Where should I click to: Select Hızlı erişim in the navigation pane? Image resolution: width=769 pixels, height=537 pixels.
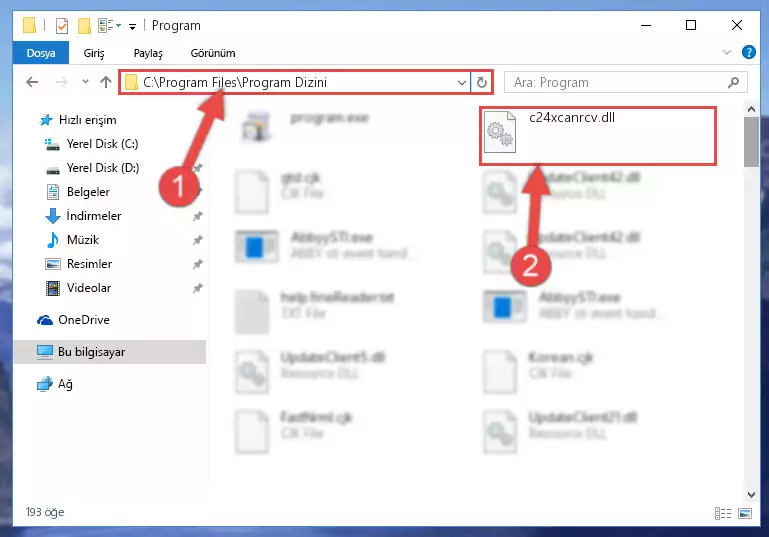tap(87, 120)
